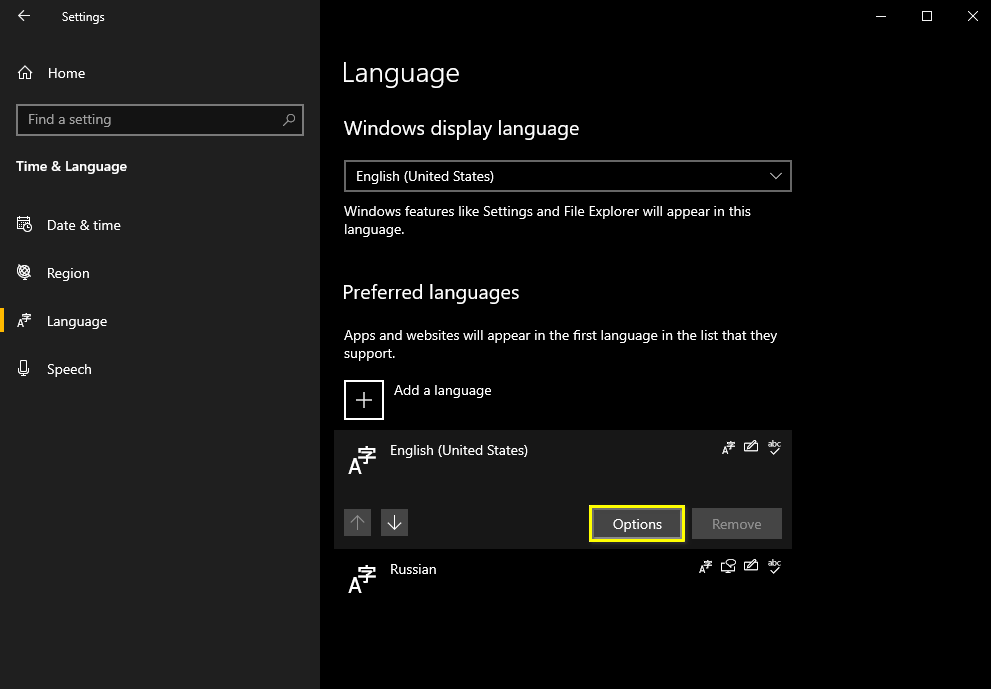The width and height of the screenshot is (991, 689).
Task: Click English spell-check abc icon
Action: pos(774,448)
